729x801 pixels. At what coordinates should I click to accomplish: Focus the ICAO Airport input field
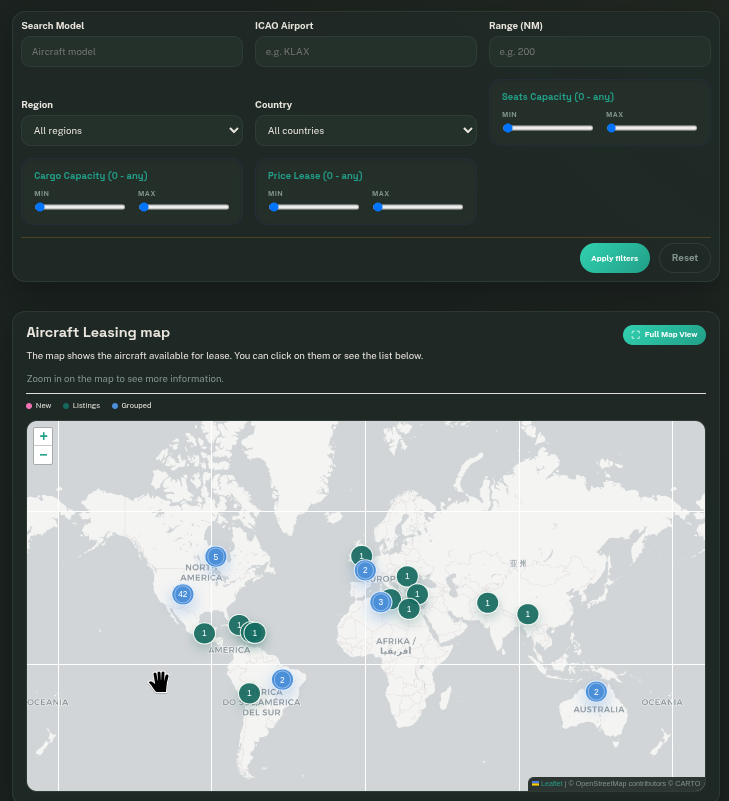(366, 52)
